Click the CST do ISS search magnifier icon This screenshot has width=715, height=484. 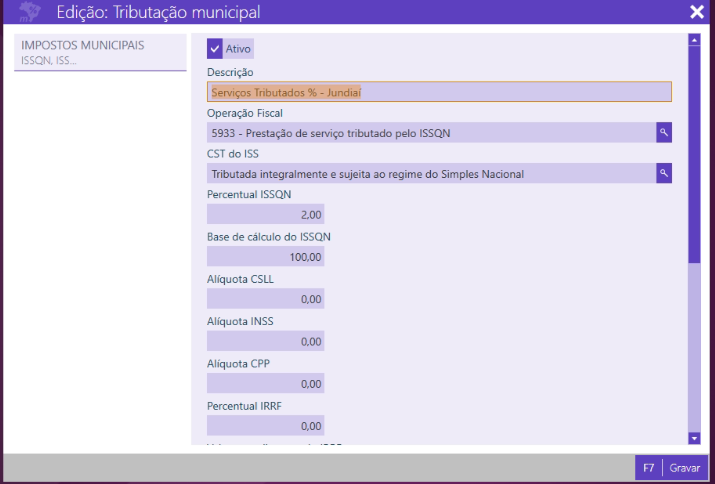pos(663,174)
